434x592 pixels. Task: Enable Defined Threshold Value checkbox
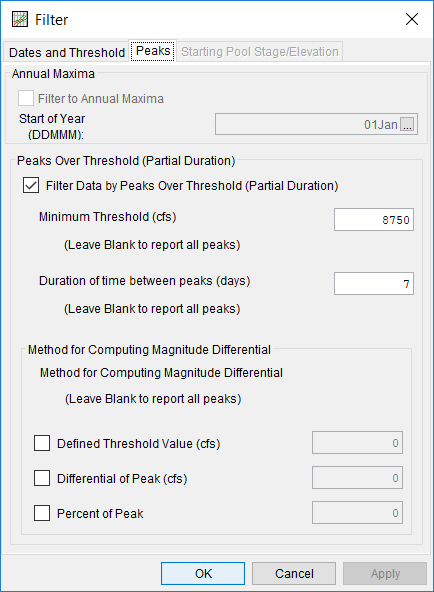[42, 443]
